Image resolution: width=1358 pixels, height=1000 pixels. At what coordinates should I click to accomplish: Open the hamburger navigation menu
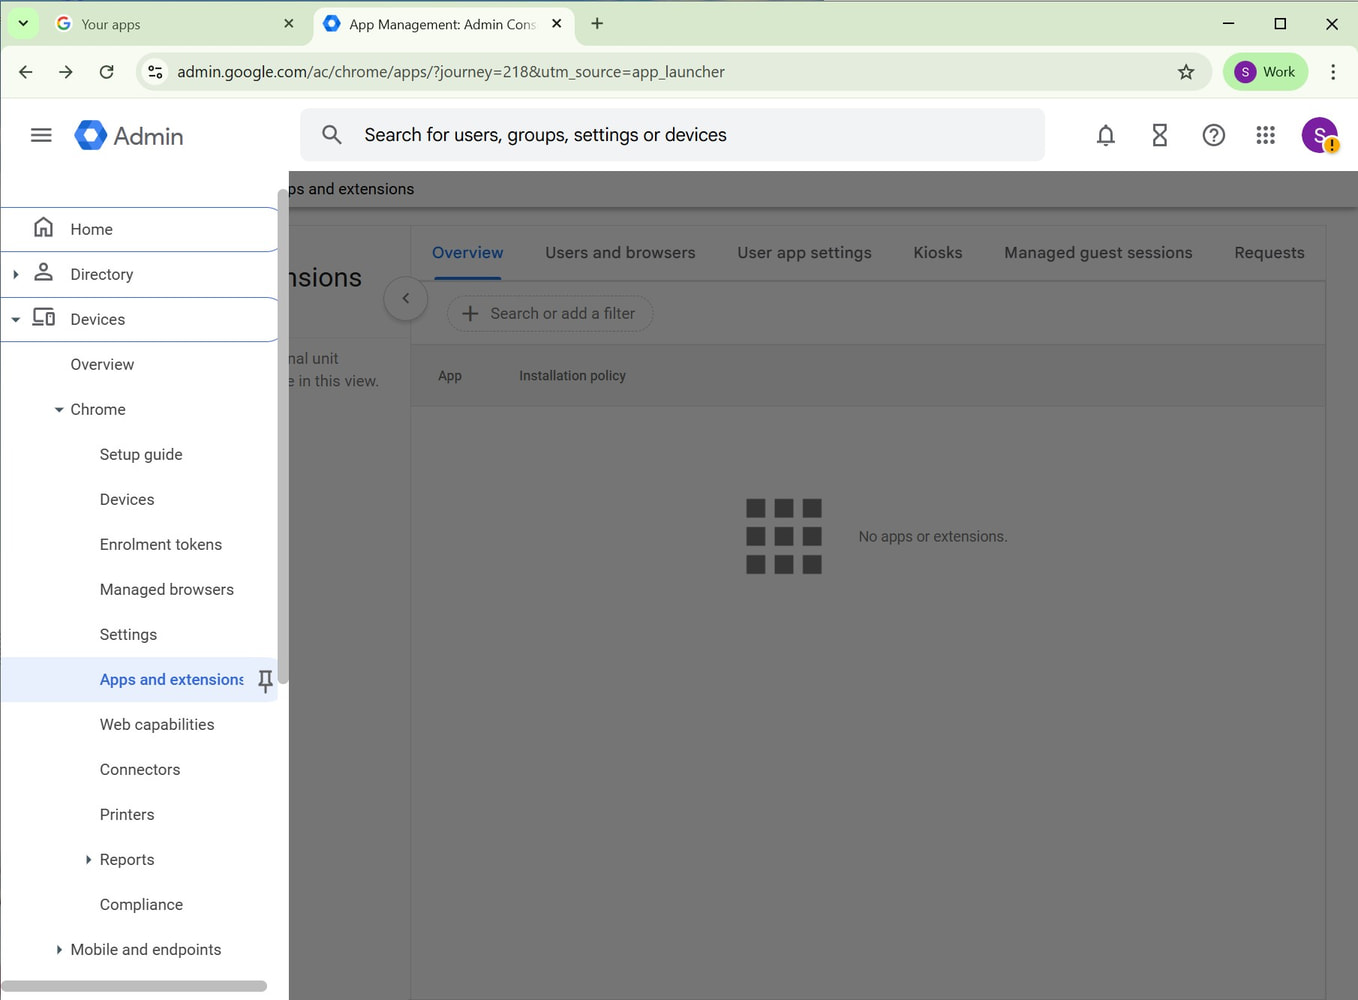41,134
